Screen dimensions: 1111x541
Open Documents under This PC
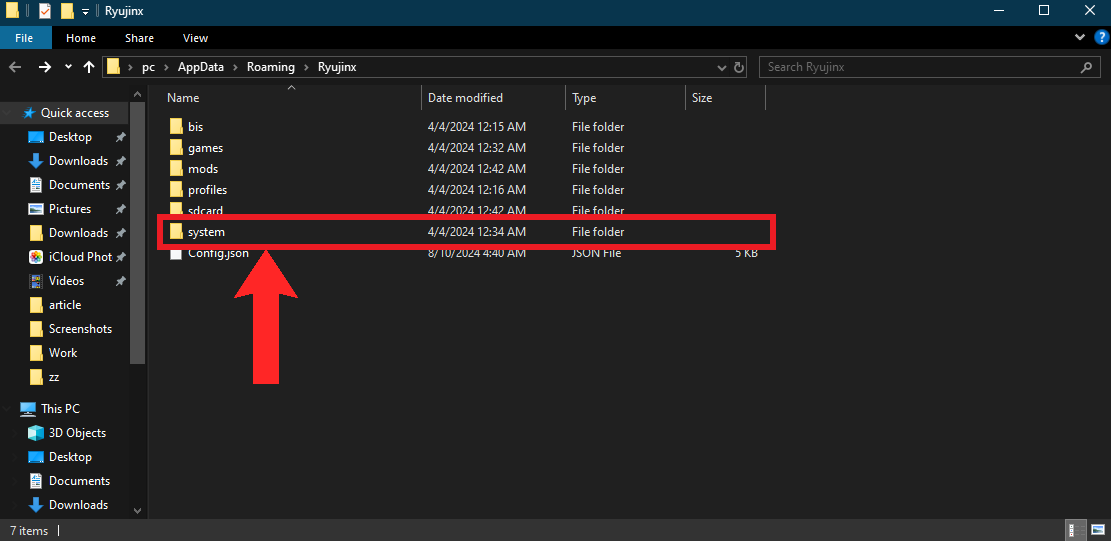pos(79,481)
